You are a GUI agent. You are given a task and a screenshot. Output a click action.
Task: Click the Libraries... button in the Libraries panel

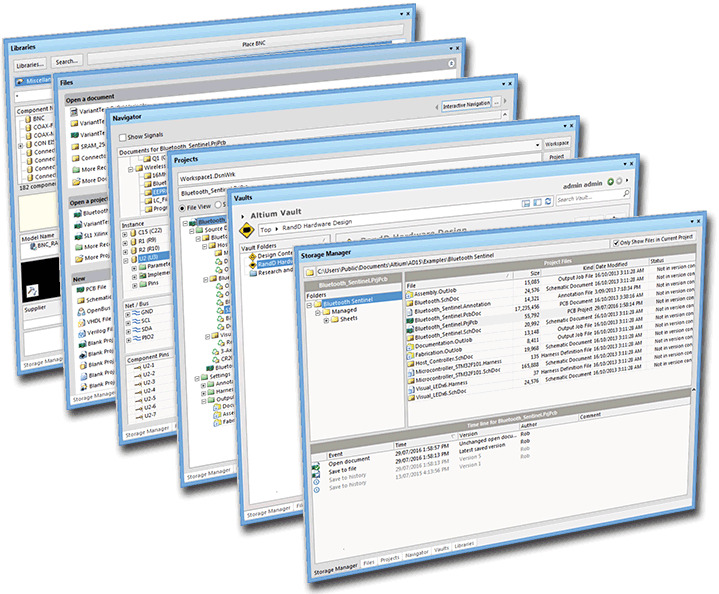(31, 65)
